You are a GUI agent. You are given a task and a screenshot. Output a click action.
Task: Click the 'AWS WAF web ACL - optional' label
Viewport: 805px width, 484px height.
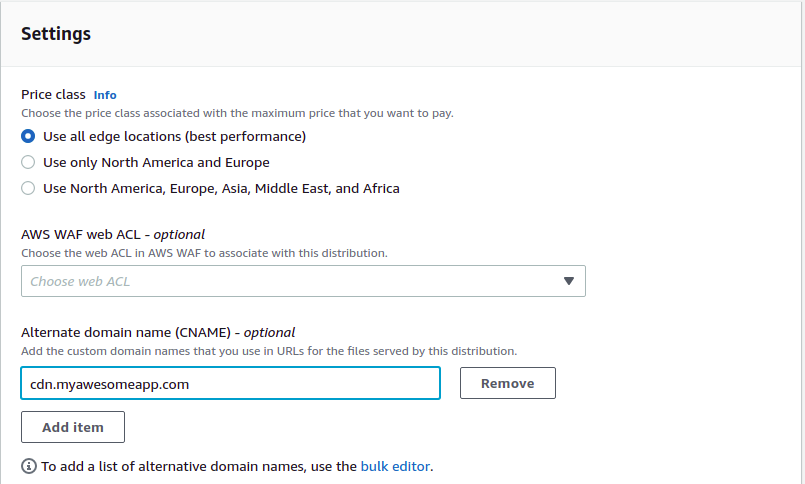(113, 234)
